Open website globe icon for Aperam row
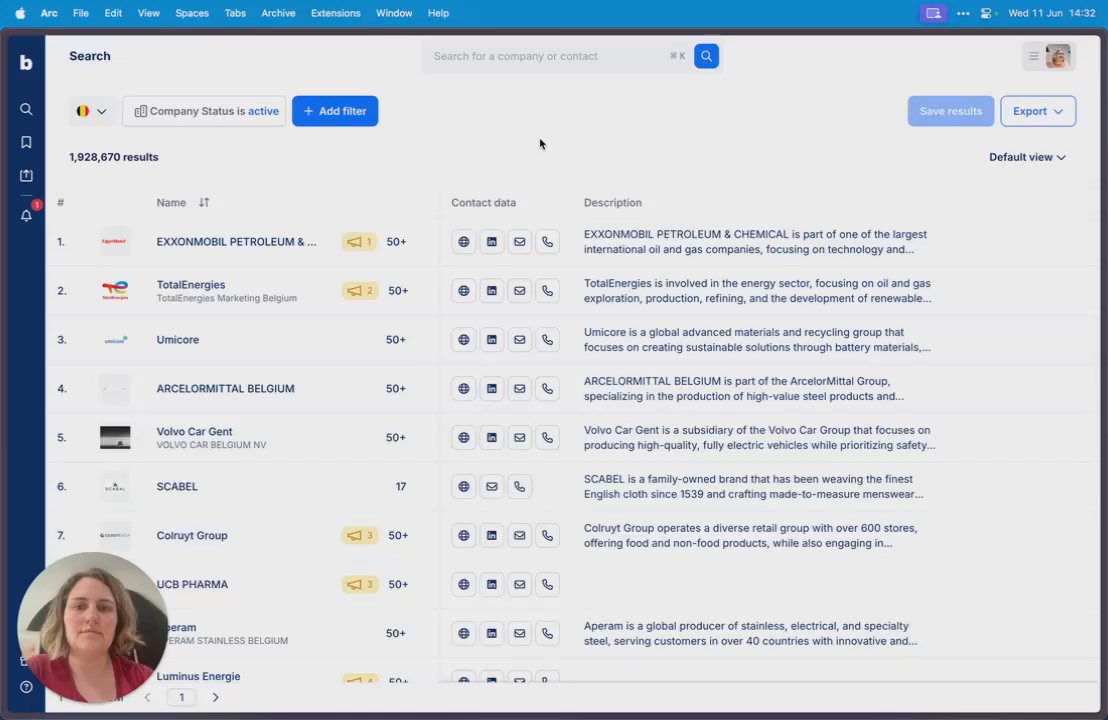Screen dimensions: 1108x720 (x=464, y=633)
